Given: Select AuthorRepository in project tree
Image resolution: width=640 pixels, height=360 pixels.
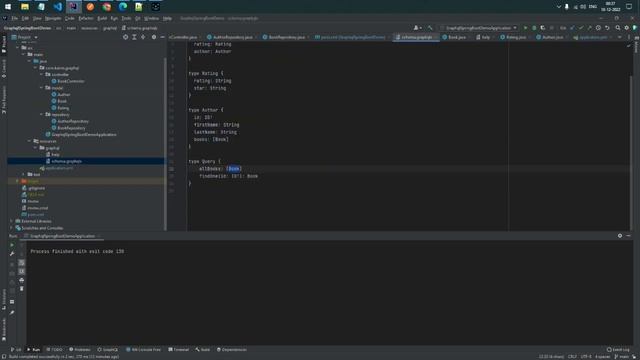Looking at the screenshot, I should click(x=73, y=121).
